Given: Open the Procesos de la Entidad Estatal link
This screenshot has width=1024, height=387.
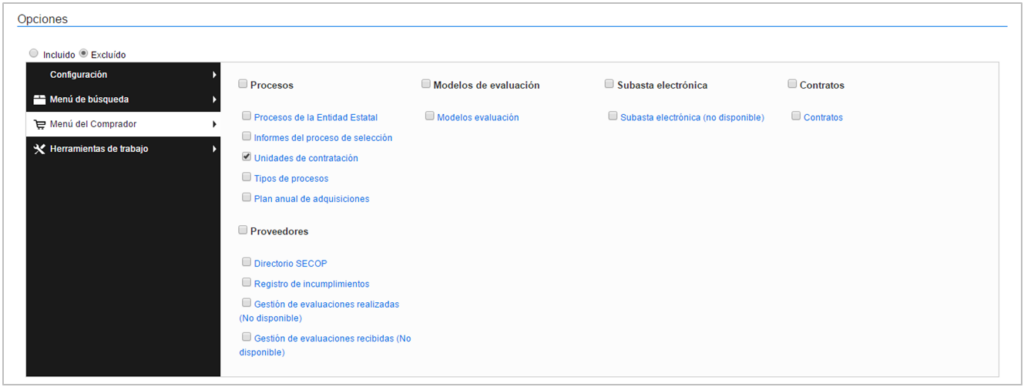Looking at the screenshot, I should click(x=315, y=117).
